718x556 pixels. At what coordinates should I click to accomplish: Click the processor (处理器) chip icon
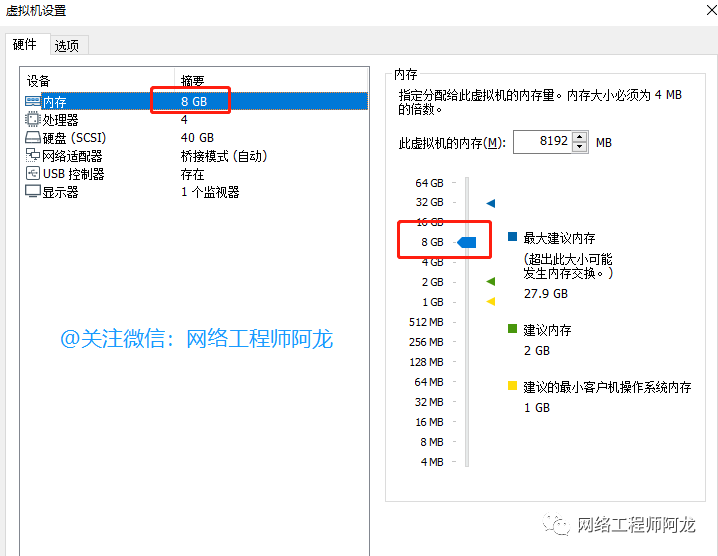(33, 119)
